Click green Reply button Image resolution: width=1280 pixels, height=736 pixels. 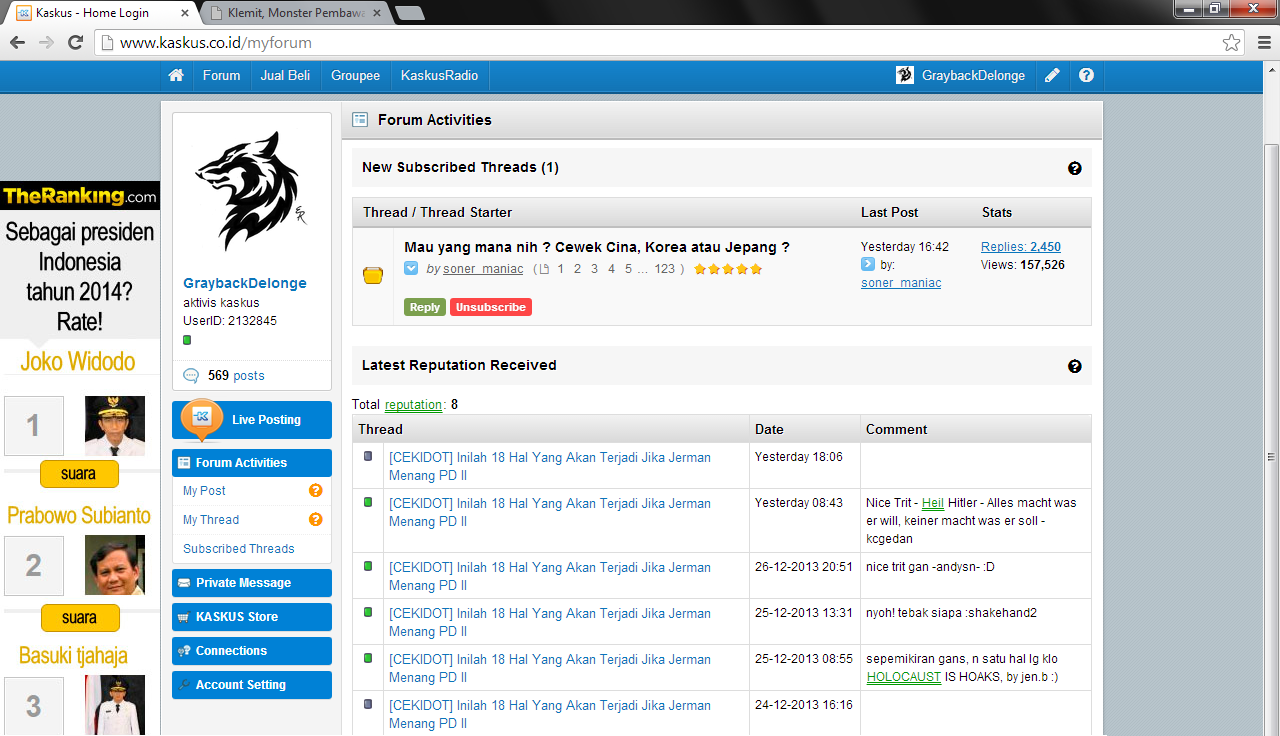click(x=425, y=307)
